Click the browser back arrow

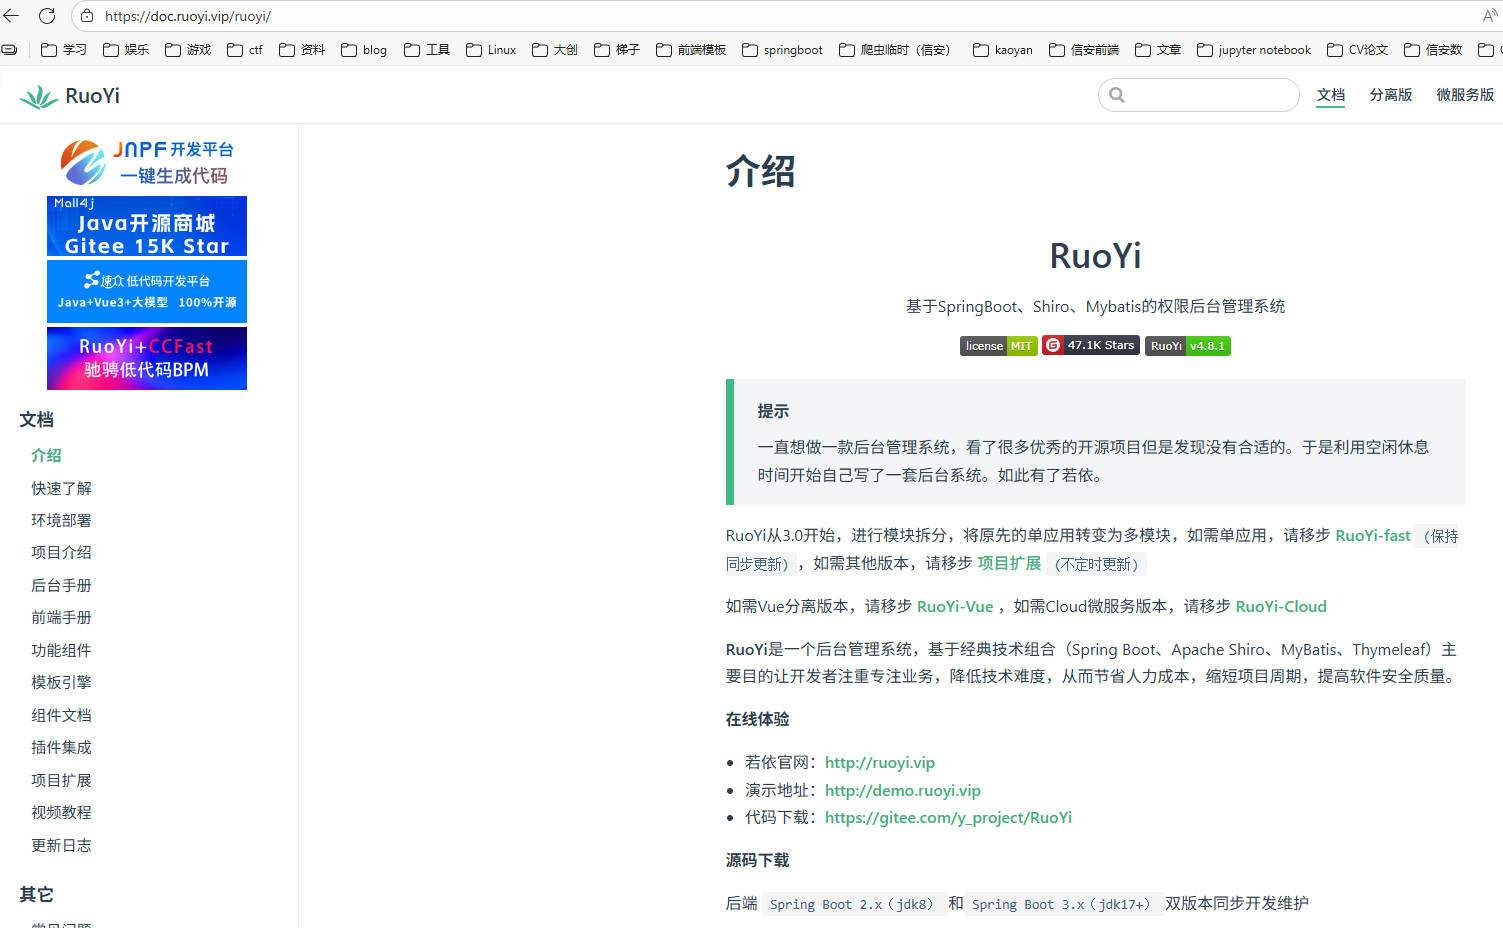tap(12, 16)
